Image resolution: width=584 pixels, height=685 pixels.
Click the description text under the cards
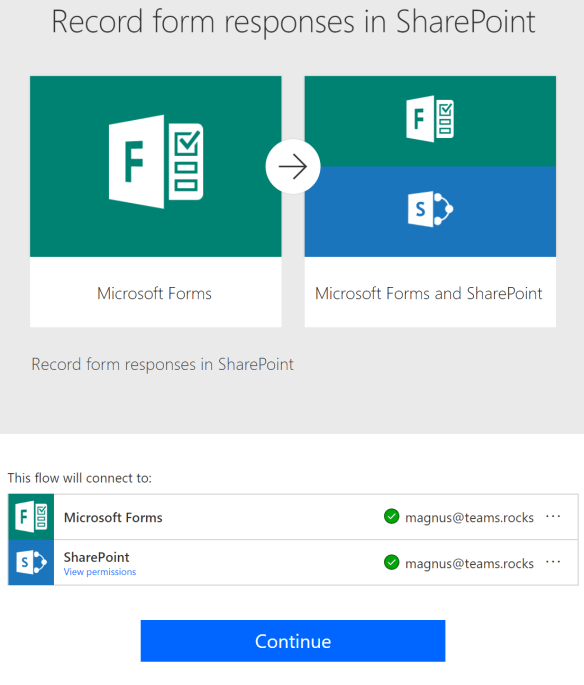coord(162,364)
